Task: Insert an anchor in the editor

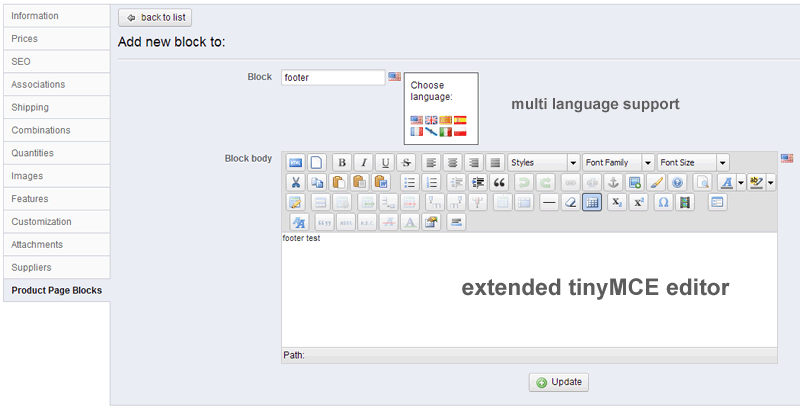Action: coord(614,182)
